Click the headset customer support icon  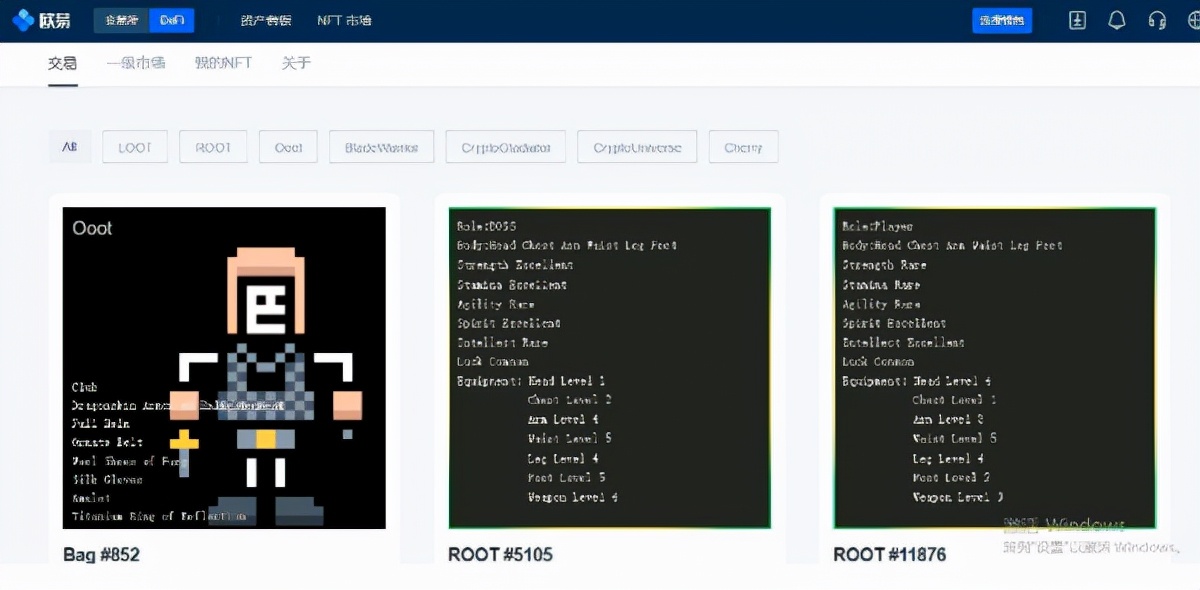[1157, 19]
